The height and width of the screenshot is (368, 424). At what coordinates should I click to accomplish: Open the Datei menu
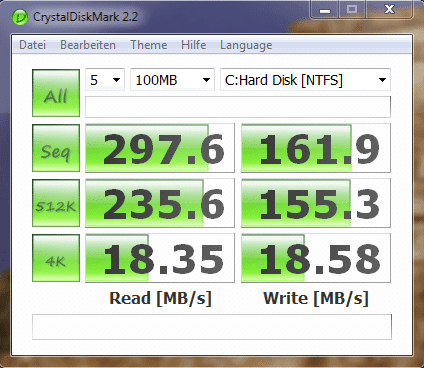click(x=32, y=45)
